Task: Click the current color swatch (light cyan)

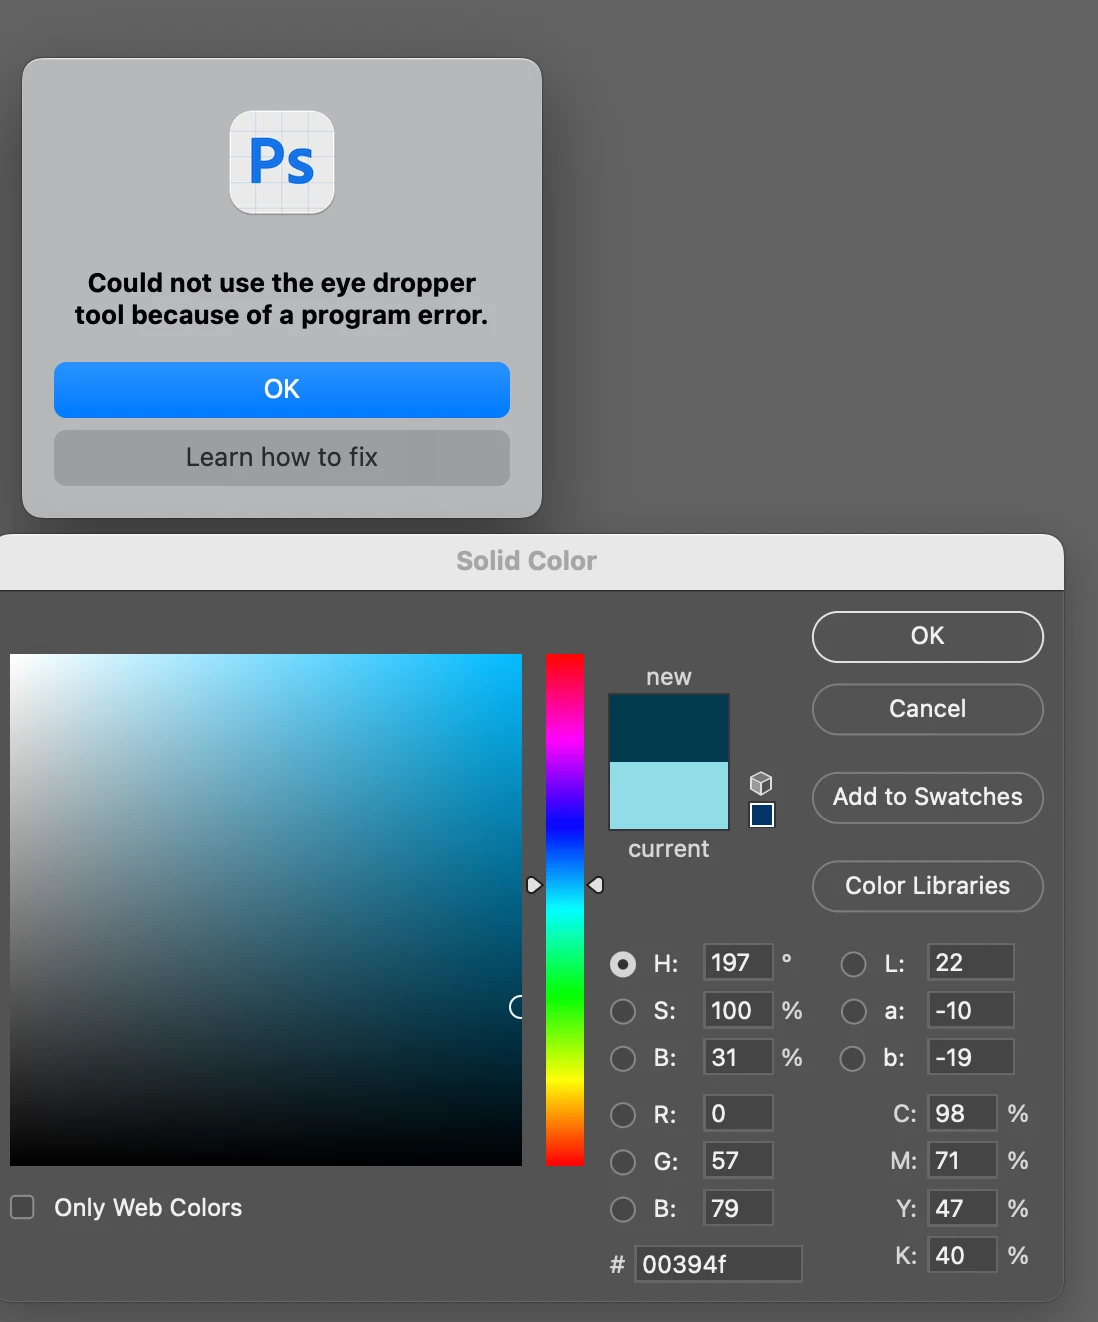Action: tap(669, 795)
